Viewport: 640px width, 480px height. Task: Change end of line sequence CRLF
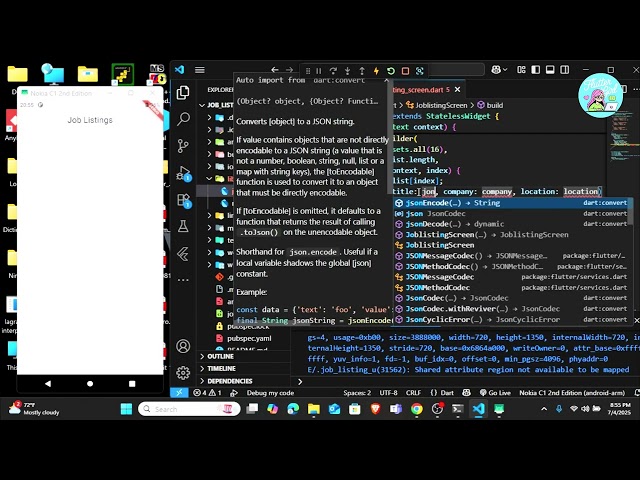pos(413,393)
